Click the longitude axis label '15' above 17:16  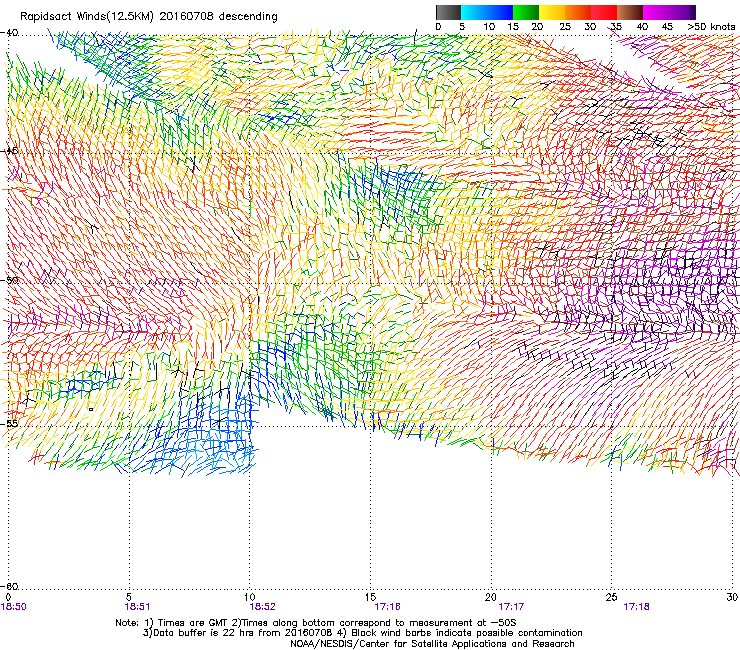[370, 597]
